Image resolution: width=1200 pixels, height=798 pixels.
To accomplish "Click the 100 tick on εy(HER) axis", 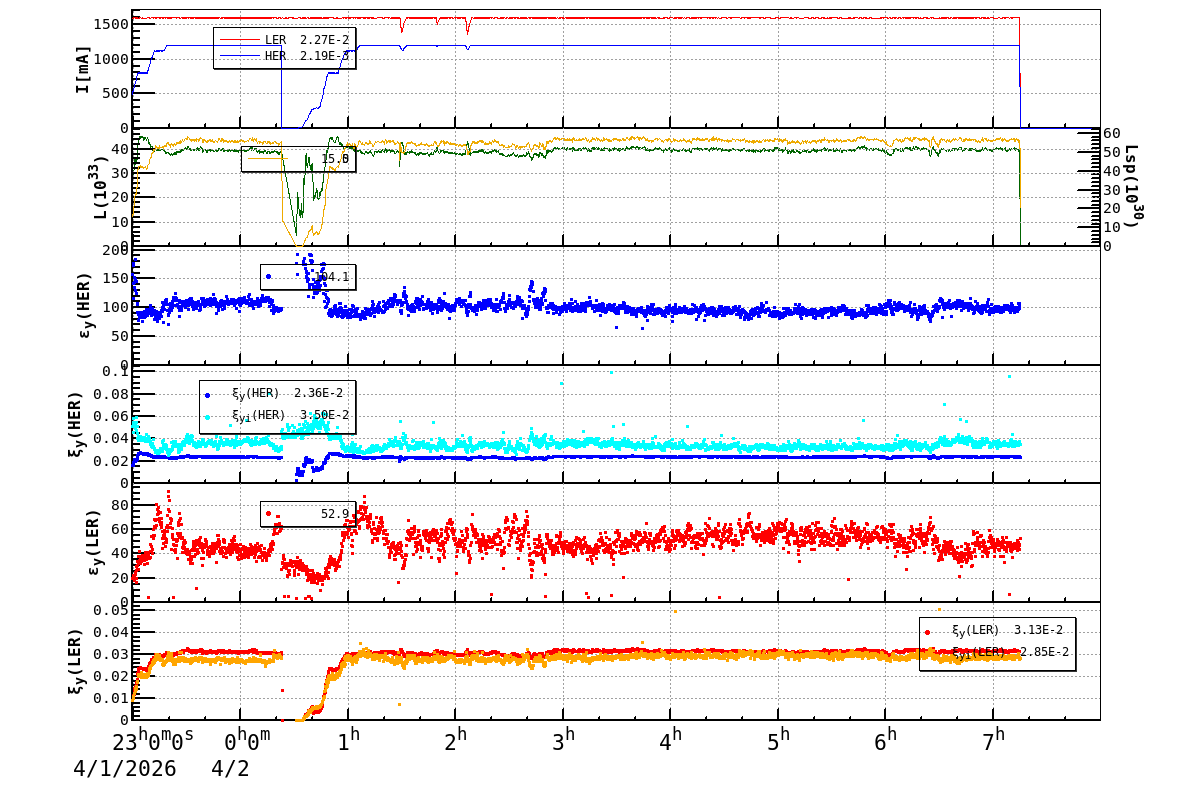I will pos(114,307).
